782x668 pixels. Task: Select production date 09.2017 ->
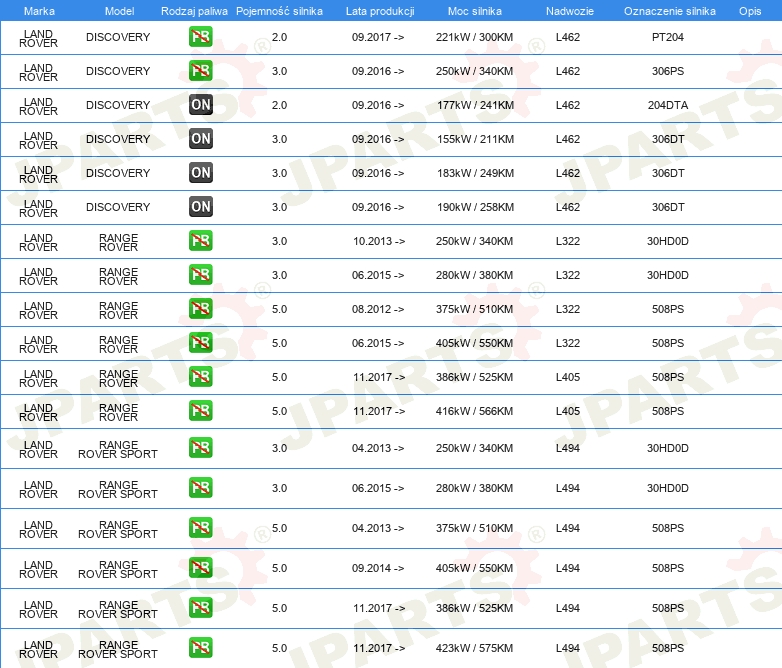[378, 37]
